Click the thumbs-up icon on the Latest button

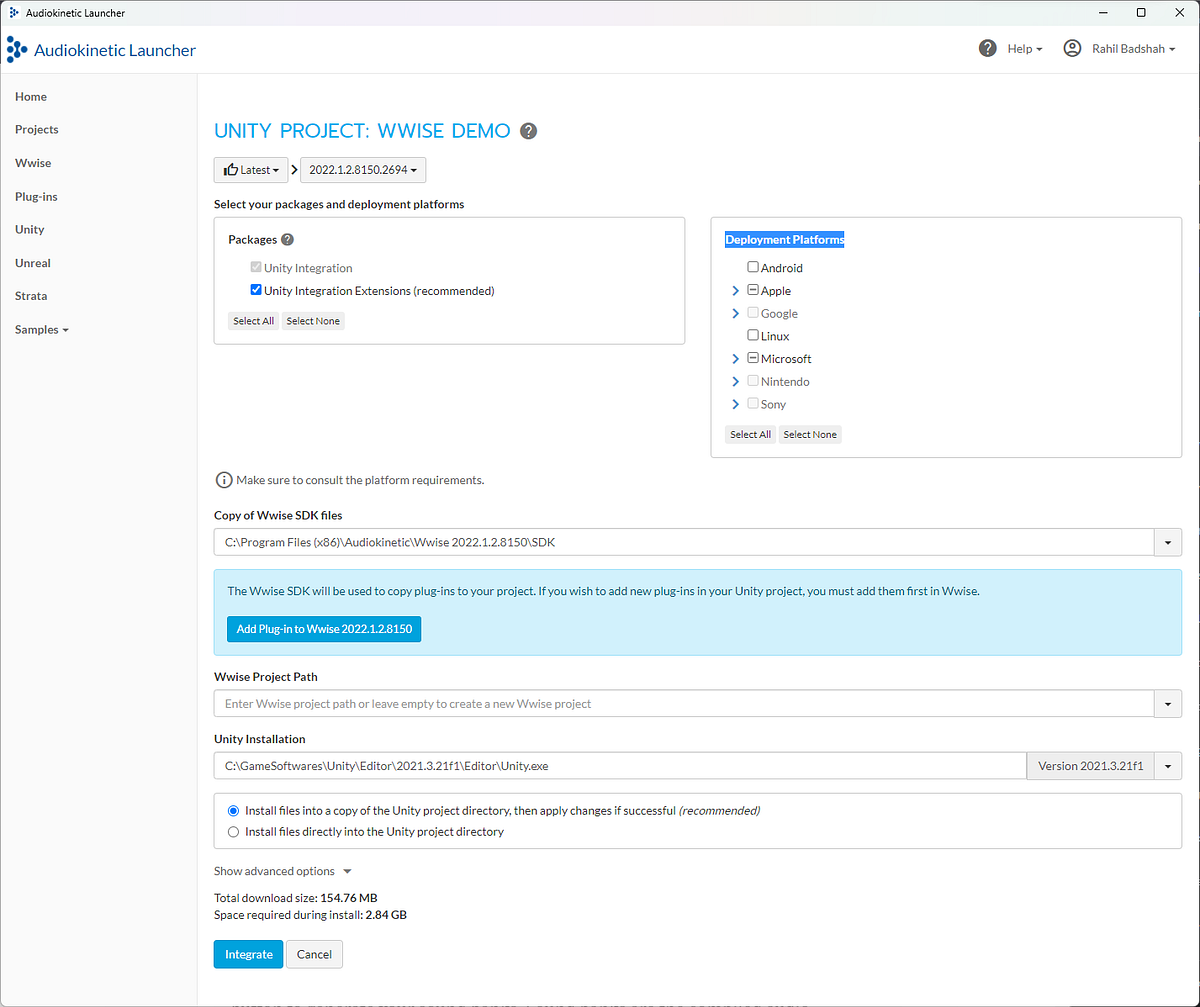click(x=231, y=169)
